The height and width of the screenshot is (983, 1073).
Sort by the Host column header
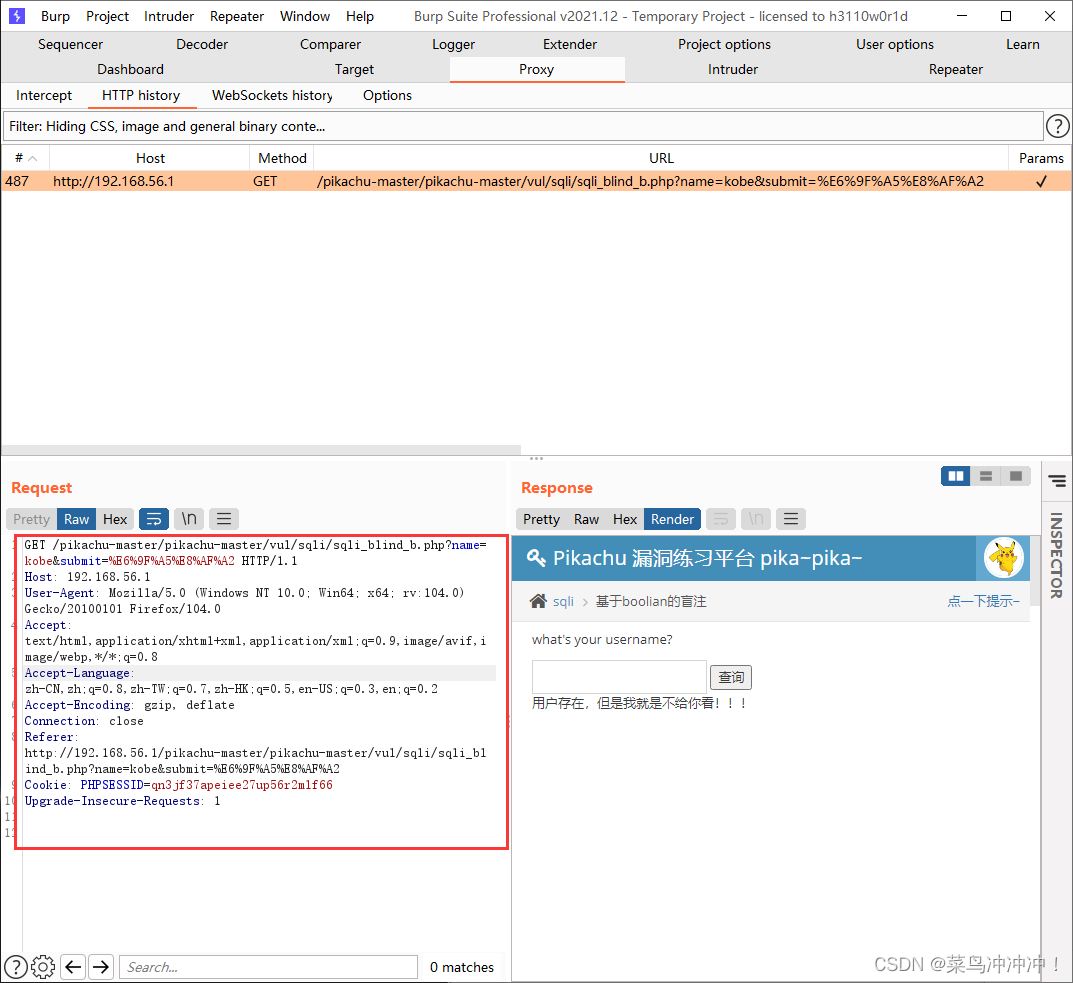pos(150,158)
